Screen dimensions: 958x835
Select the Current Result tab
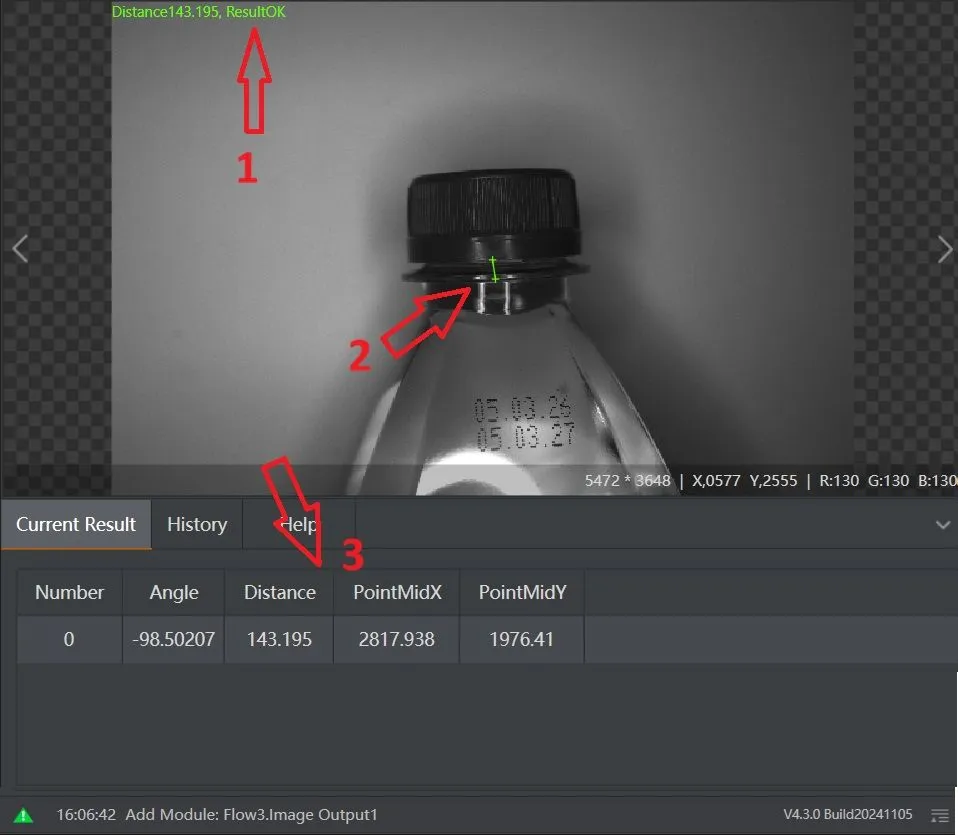click(x=76, y=525)
